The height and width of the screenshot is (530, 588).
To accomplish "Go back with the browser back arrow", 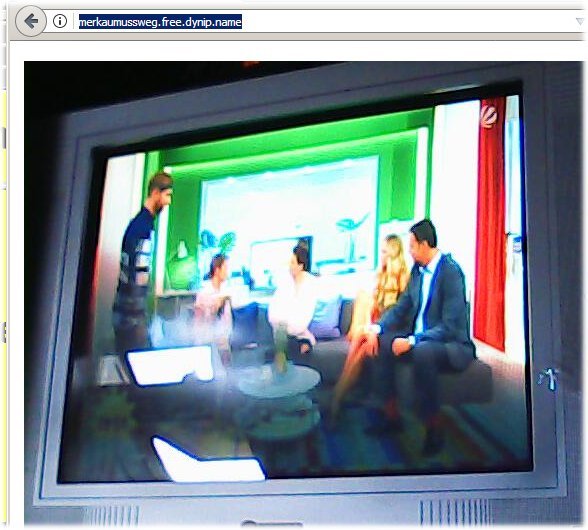I will (x=31, y=21).
